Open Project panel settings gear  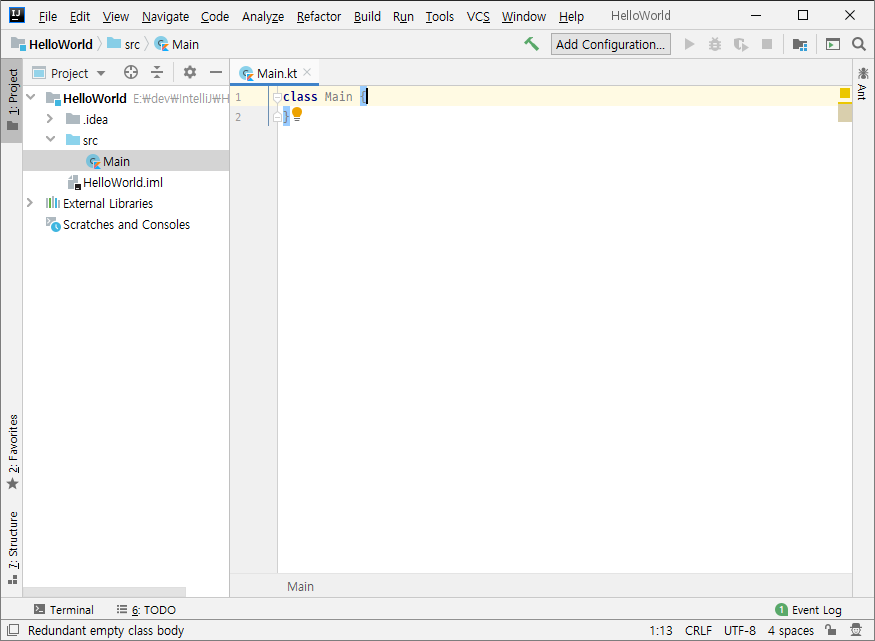point(190,73)
